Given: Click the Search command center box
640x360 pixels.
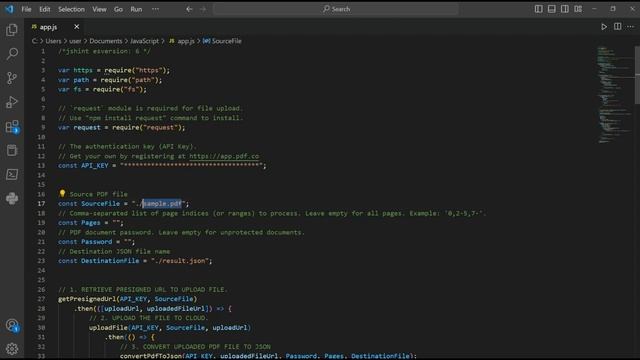Looking at the screenshot, I should 336,9.
